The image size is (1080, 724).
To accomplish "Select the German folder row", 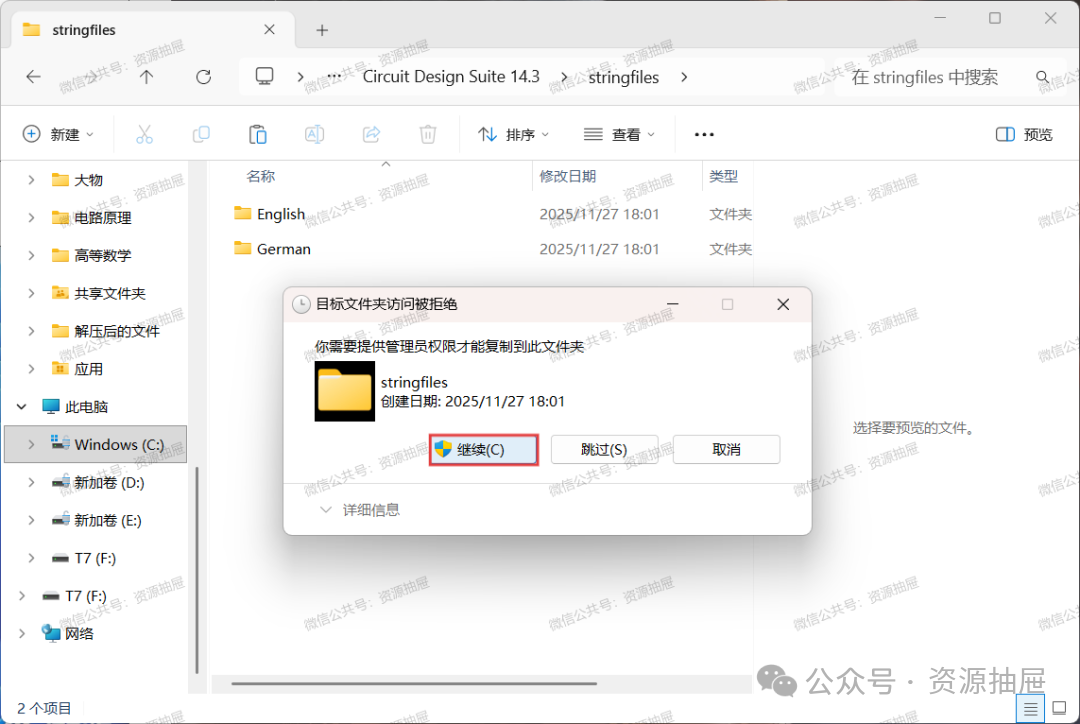I will (491, 249).
